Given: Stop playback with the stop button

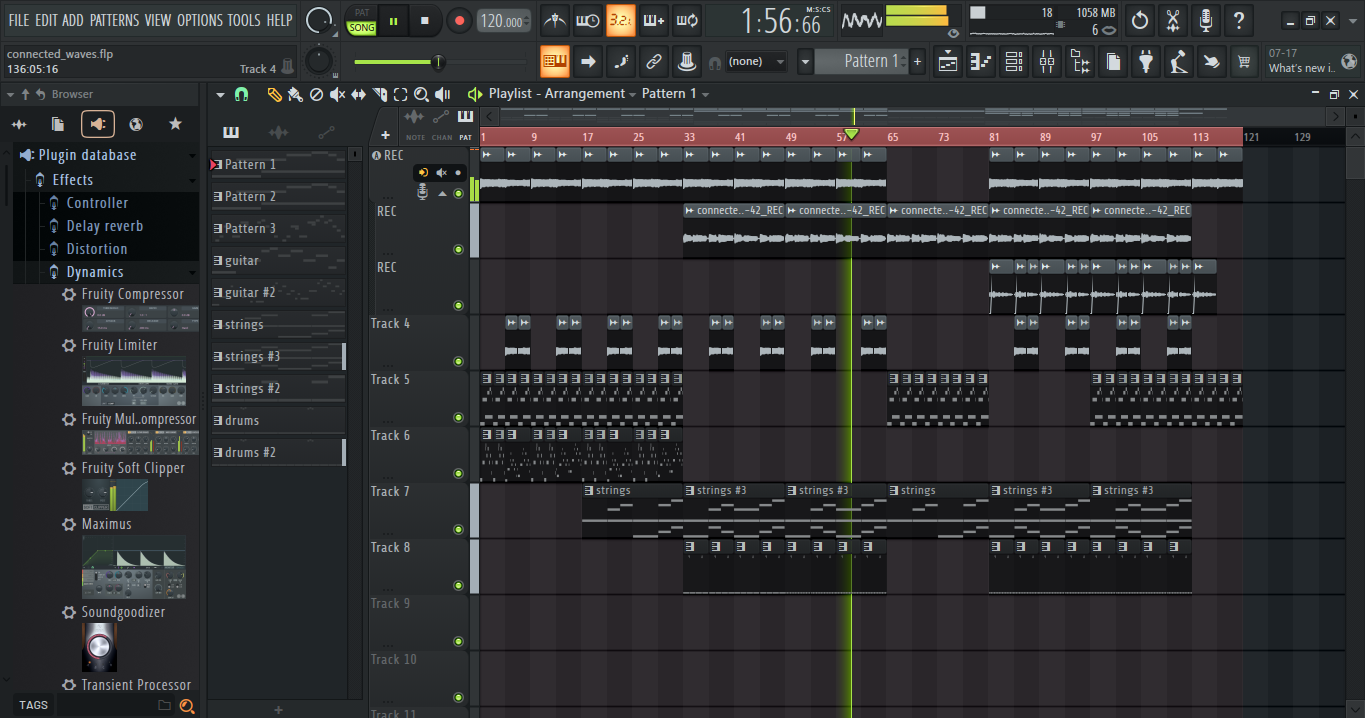Looking at the screenshot, I should point(425,20).
